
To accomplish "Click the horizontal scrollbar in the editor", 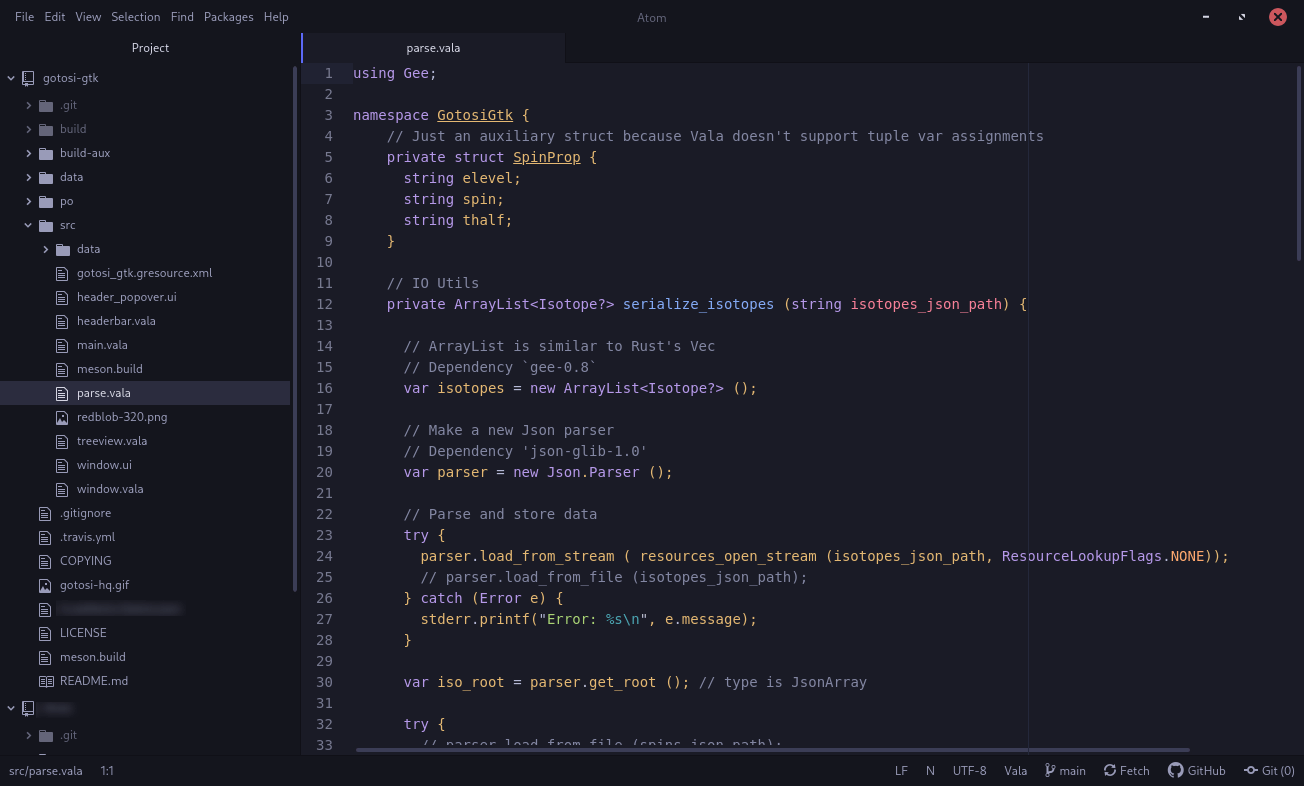I will (772, 749).
